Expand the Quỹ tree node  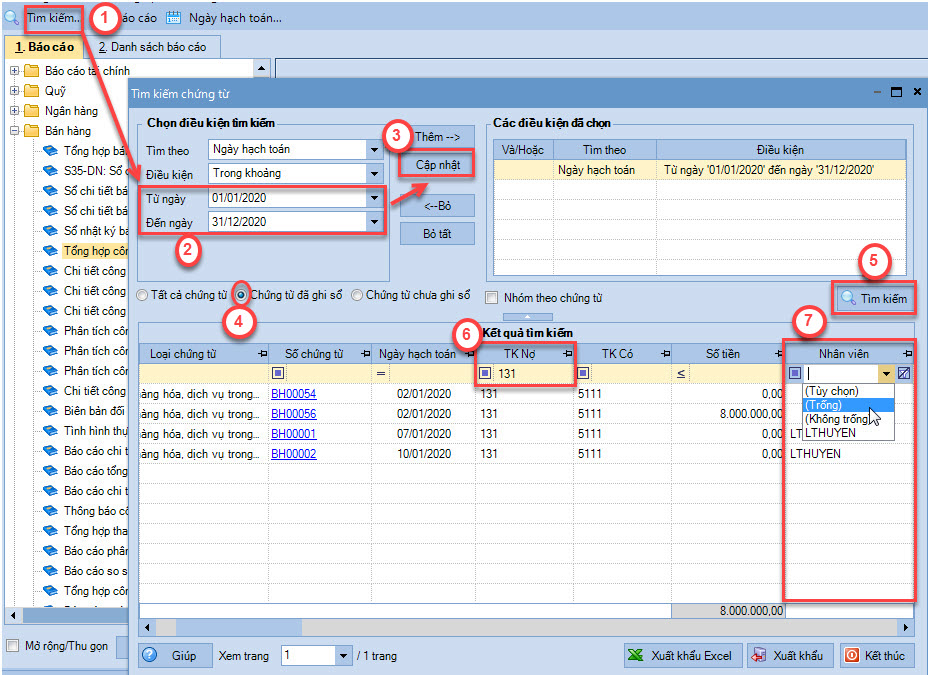click(x=14, y=91)
